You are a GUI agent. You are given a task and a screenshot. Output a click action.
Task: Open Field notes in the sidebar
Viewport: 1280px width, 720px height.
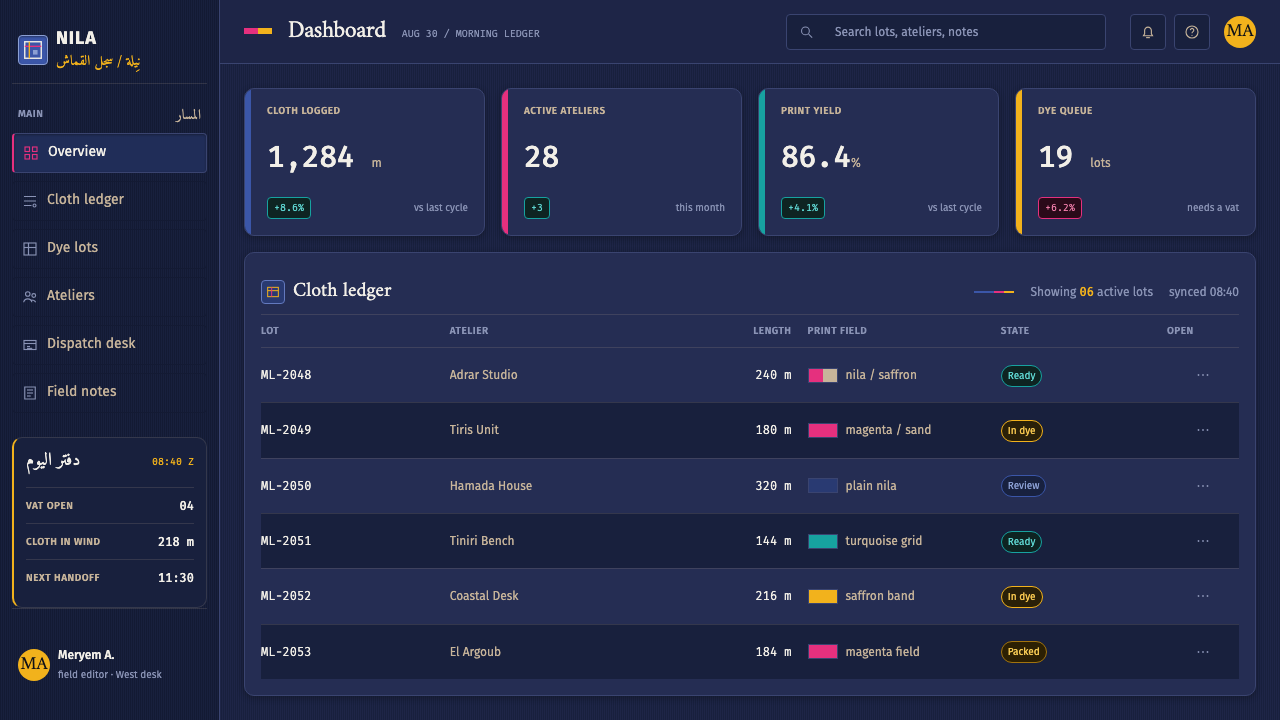coord(110,392)
